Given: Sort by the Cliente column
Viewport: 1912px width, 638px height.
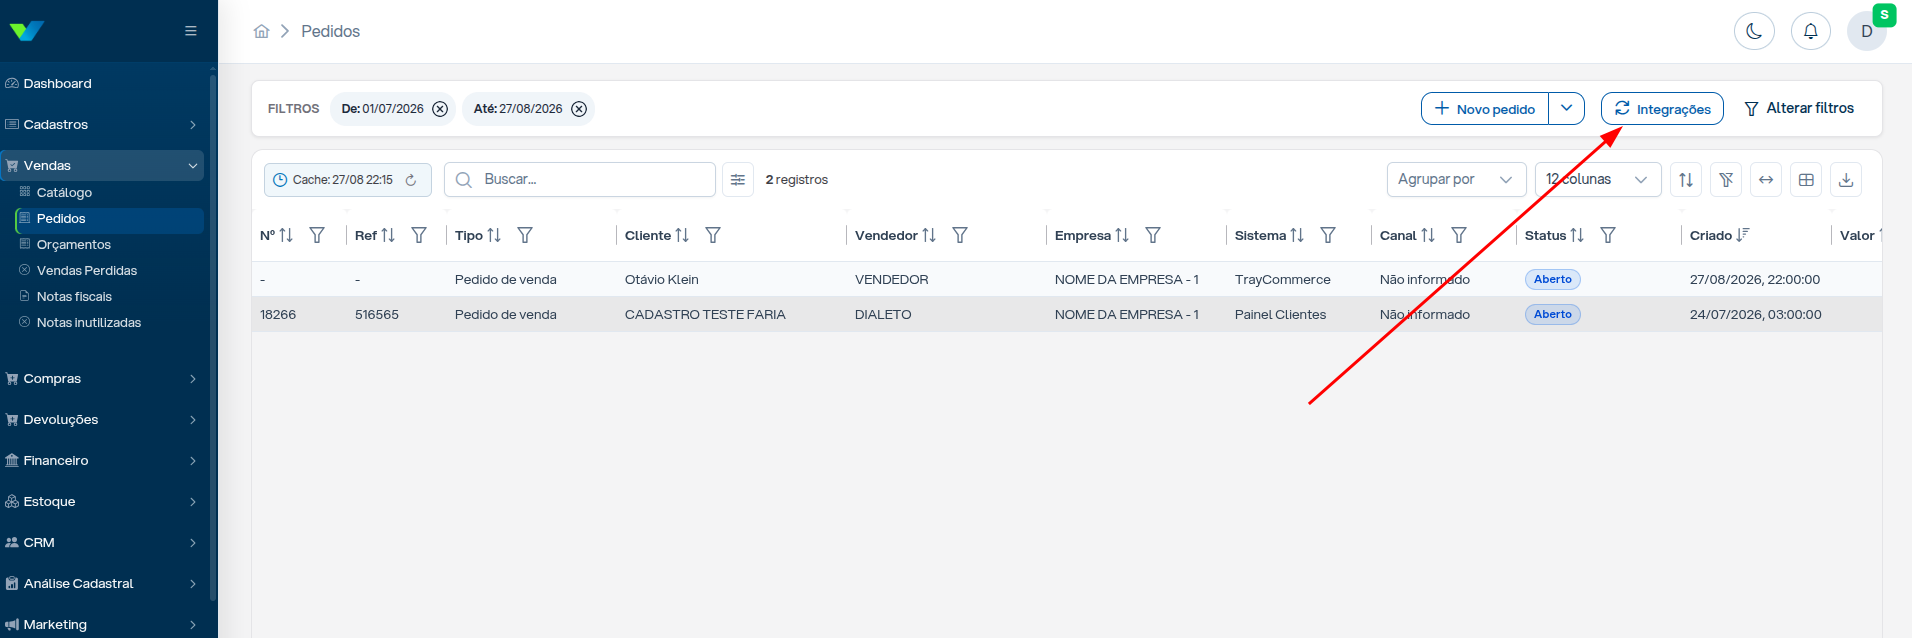Looking at the screenshot, I should click(682, 236).
